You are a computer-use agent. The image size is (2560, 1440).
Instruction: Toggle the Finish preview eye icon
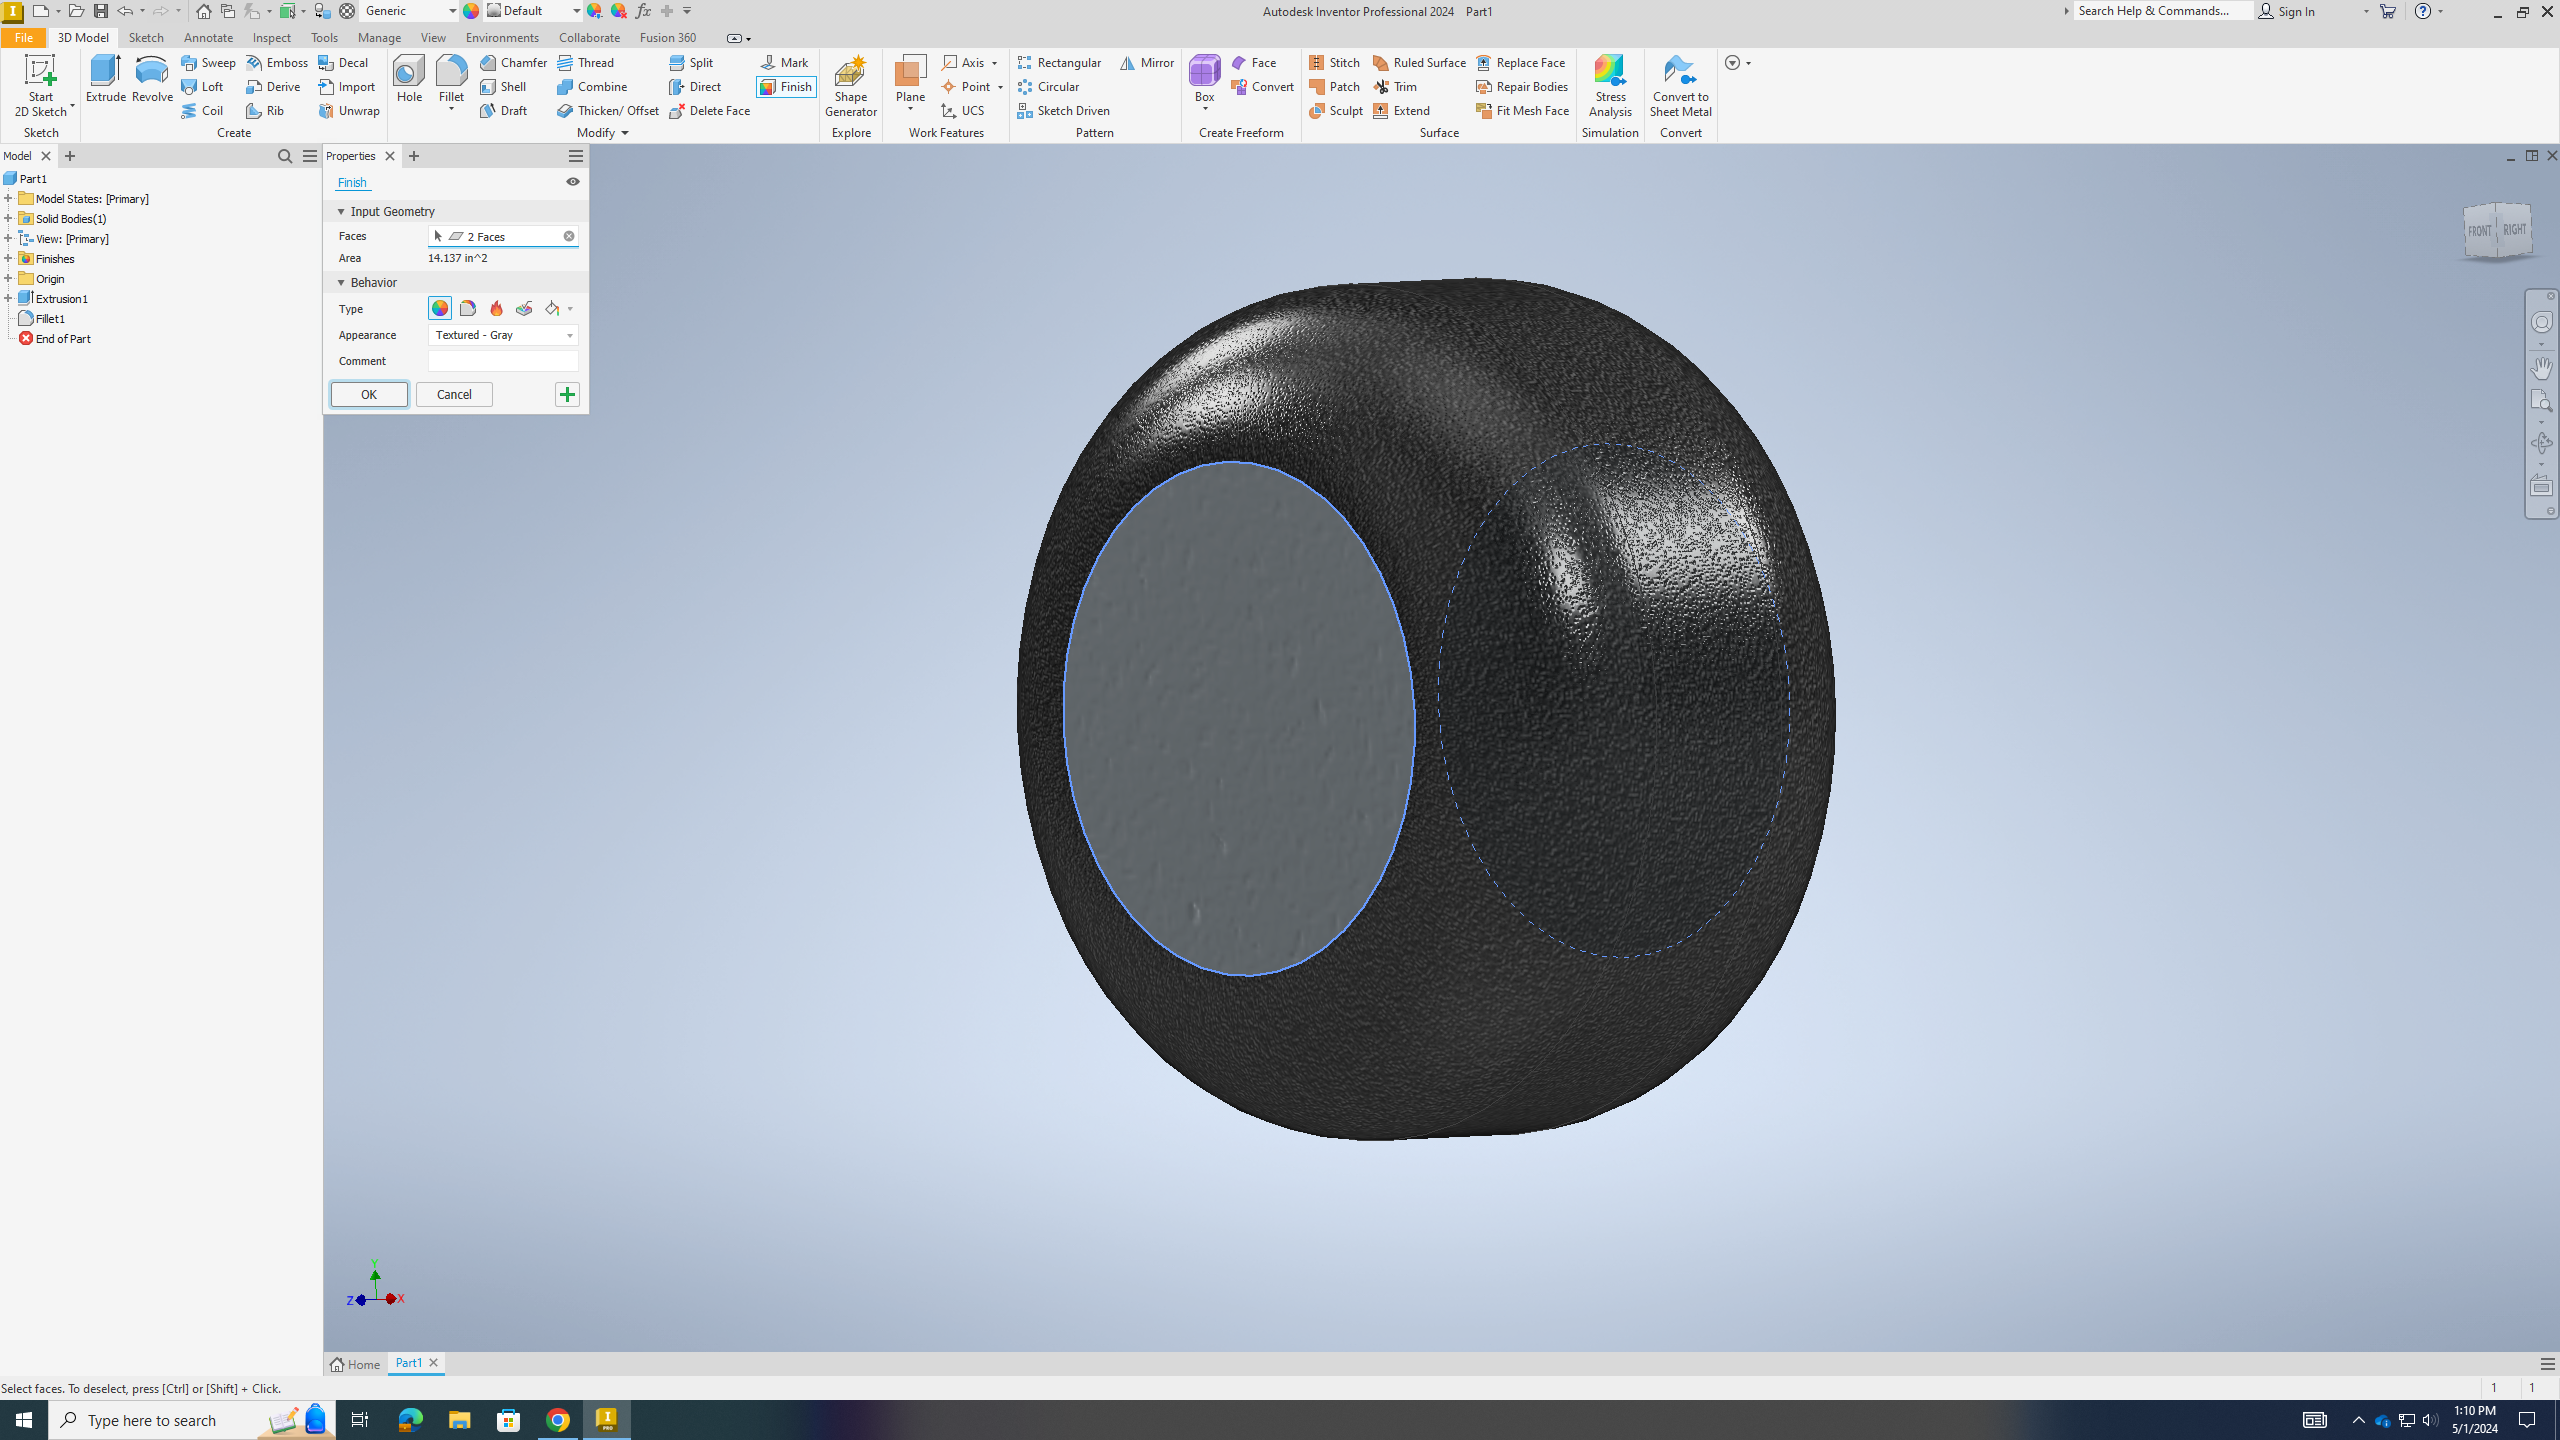point(573,182)
